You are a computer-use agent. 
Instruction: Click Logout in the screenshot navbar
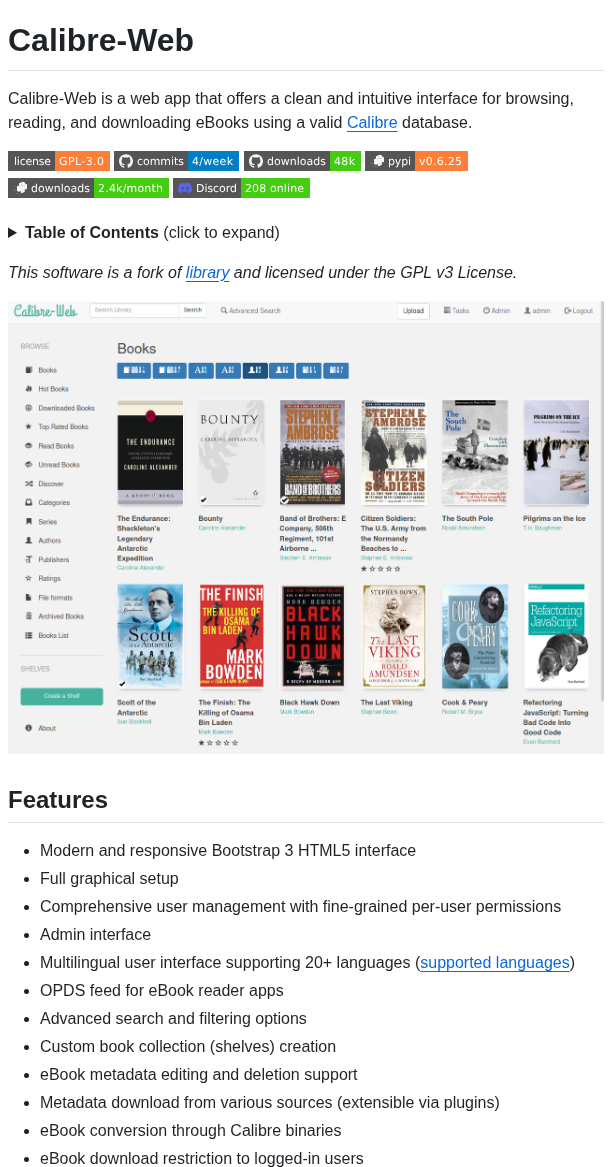(578, 310)
